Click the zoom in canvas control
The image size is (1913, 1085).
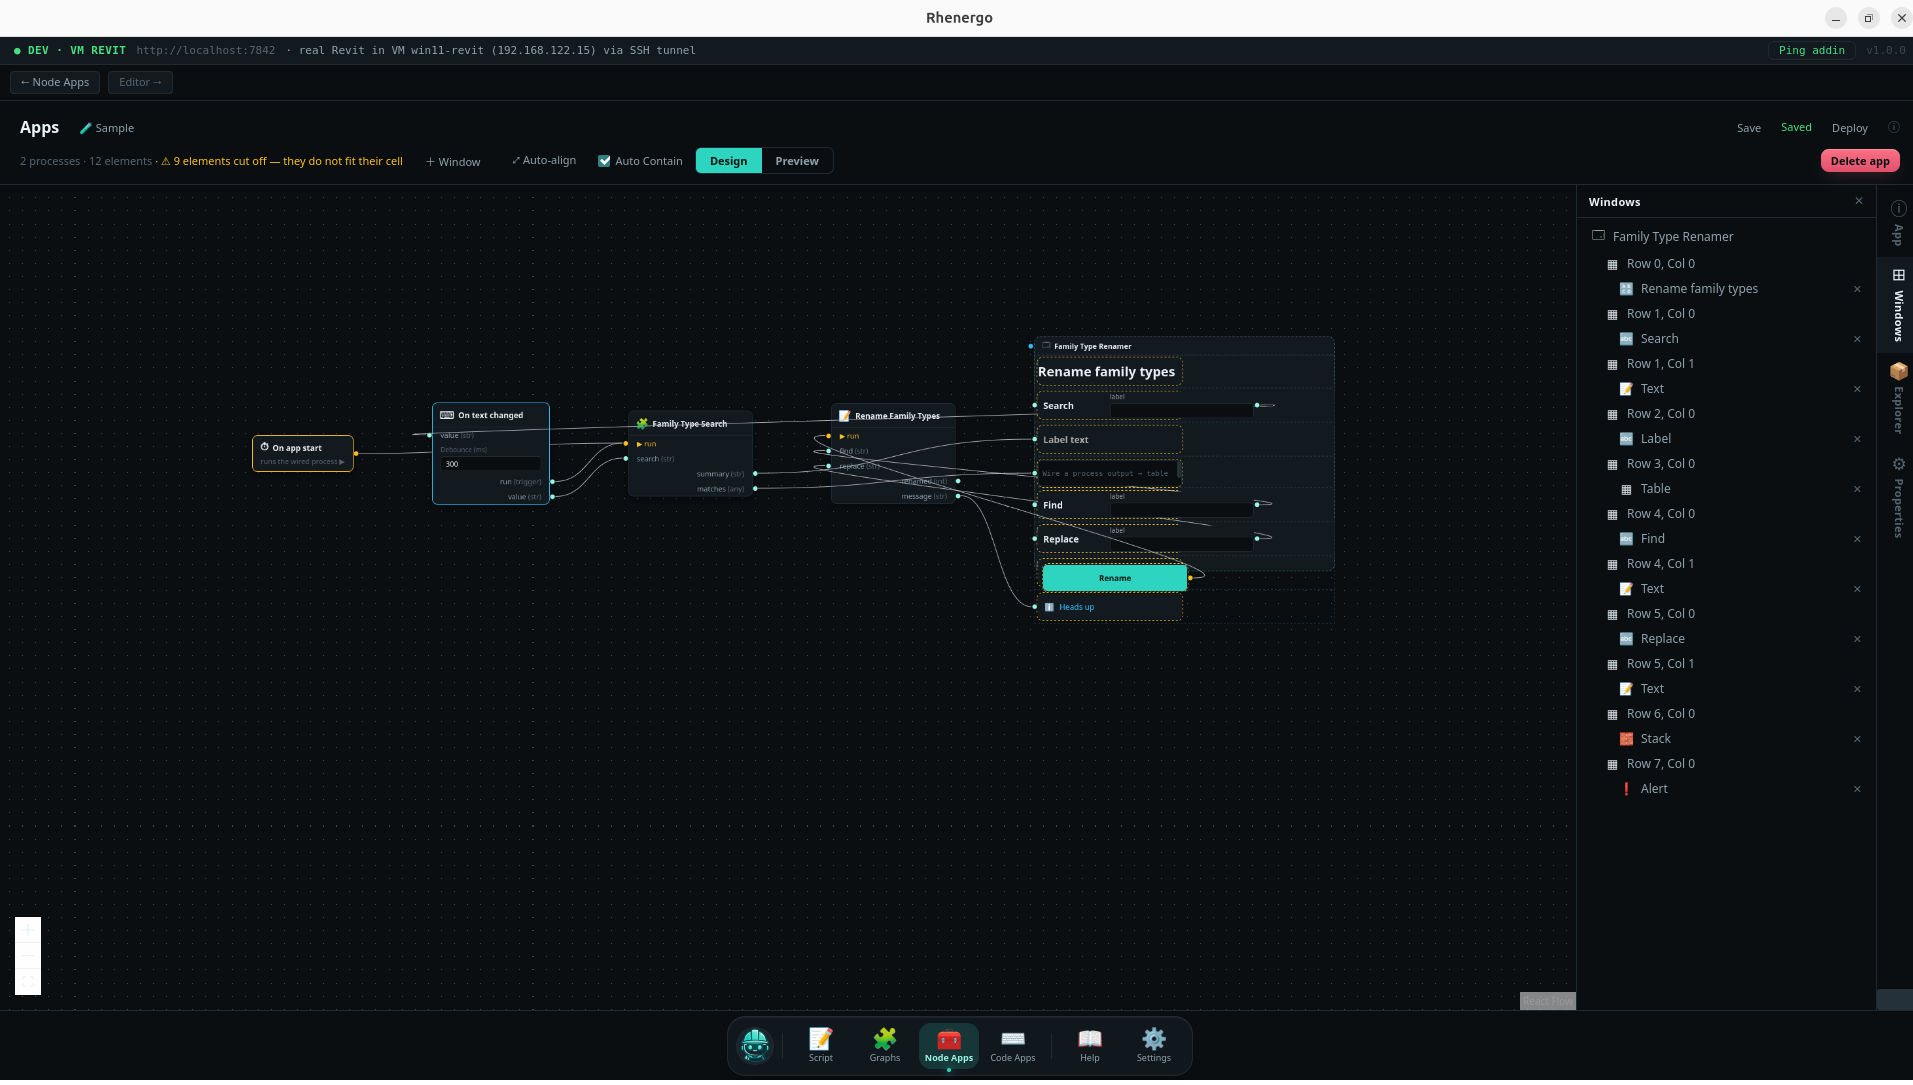28,930
